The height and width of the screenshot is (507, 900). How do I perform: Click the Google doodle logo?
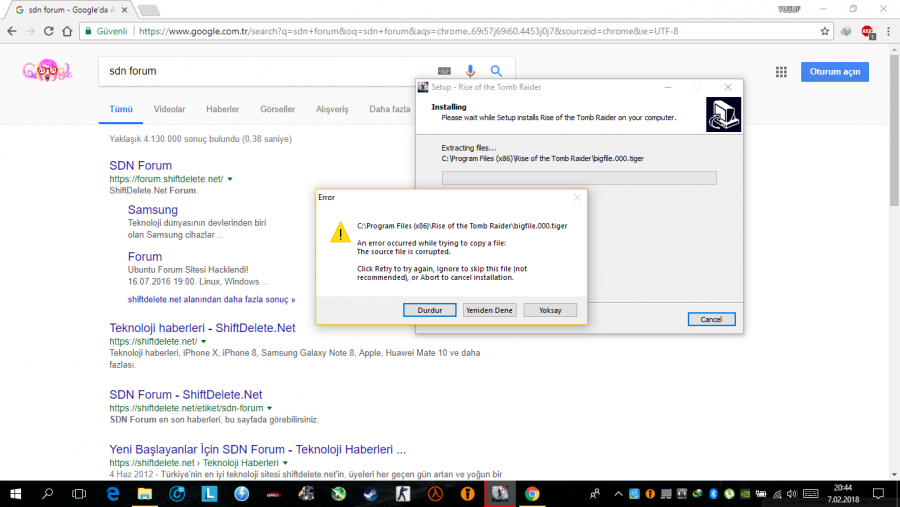point(48,71)
